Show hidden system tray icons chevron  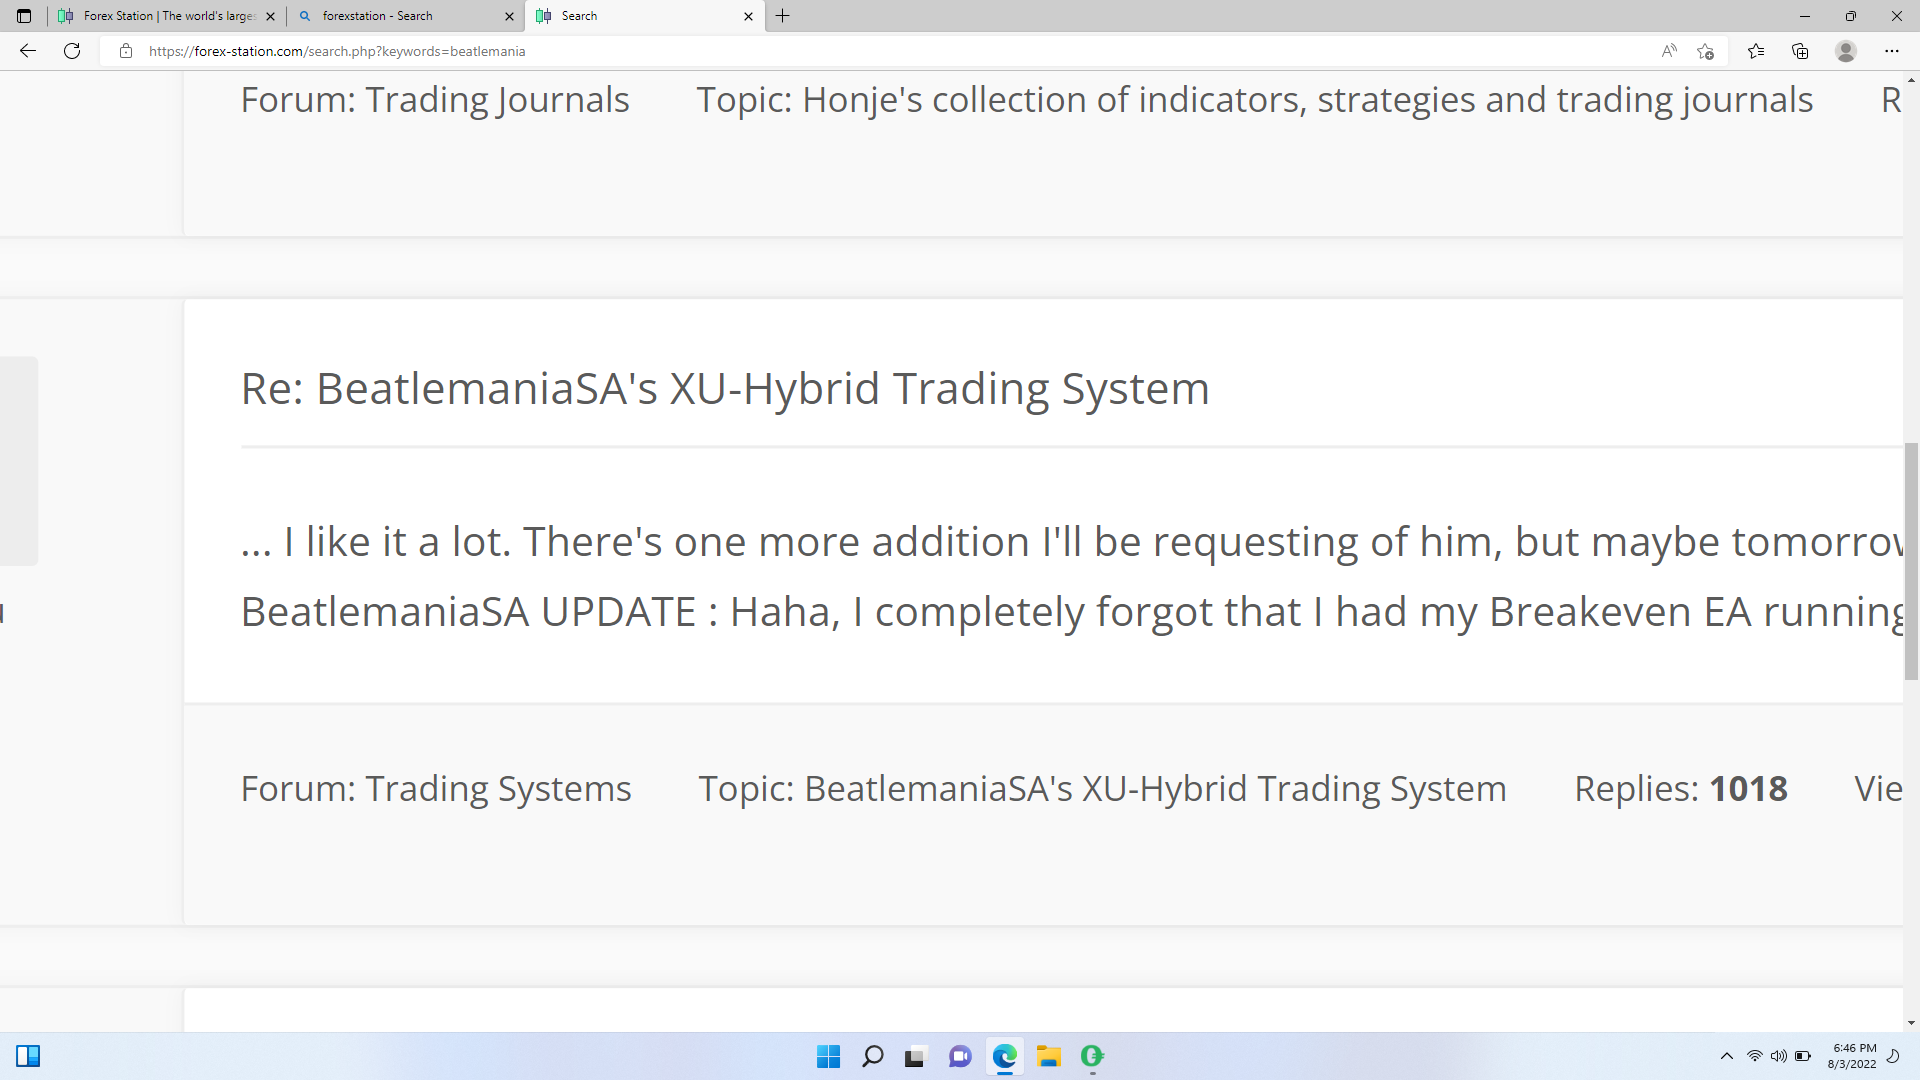pos(1726,1056)
